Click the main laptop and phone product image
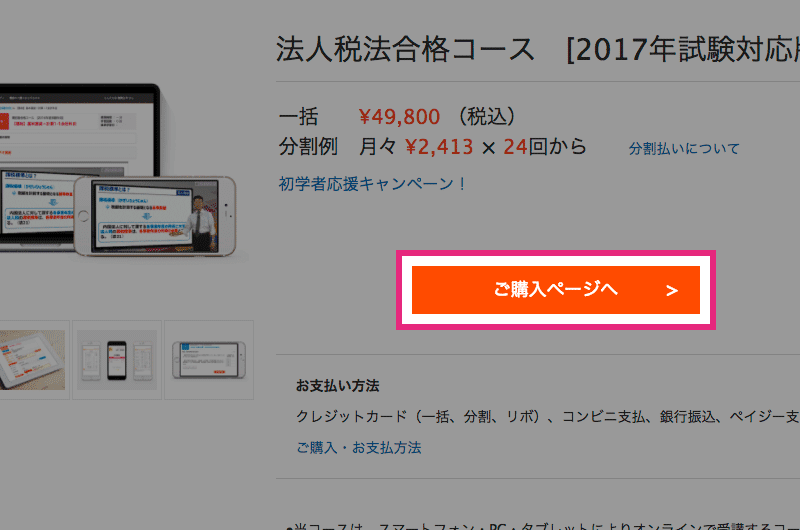The height and width of the screenshot is (530, 800). click(x=118, y=171)
